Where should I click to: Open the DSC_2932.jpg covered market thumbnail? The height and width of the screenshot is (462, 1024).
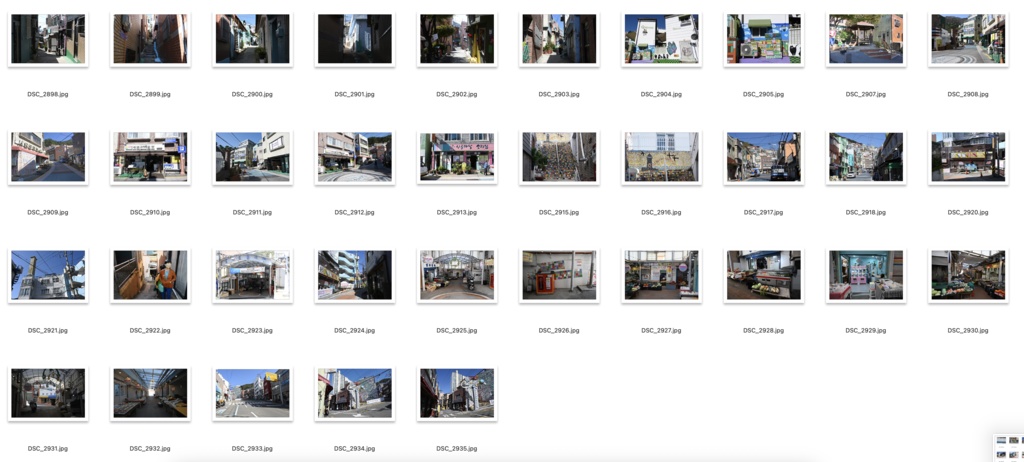[x=150, y=393]
